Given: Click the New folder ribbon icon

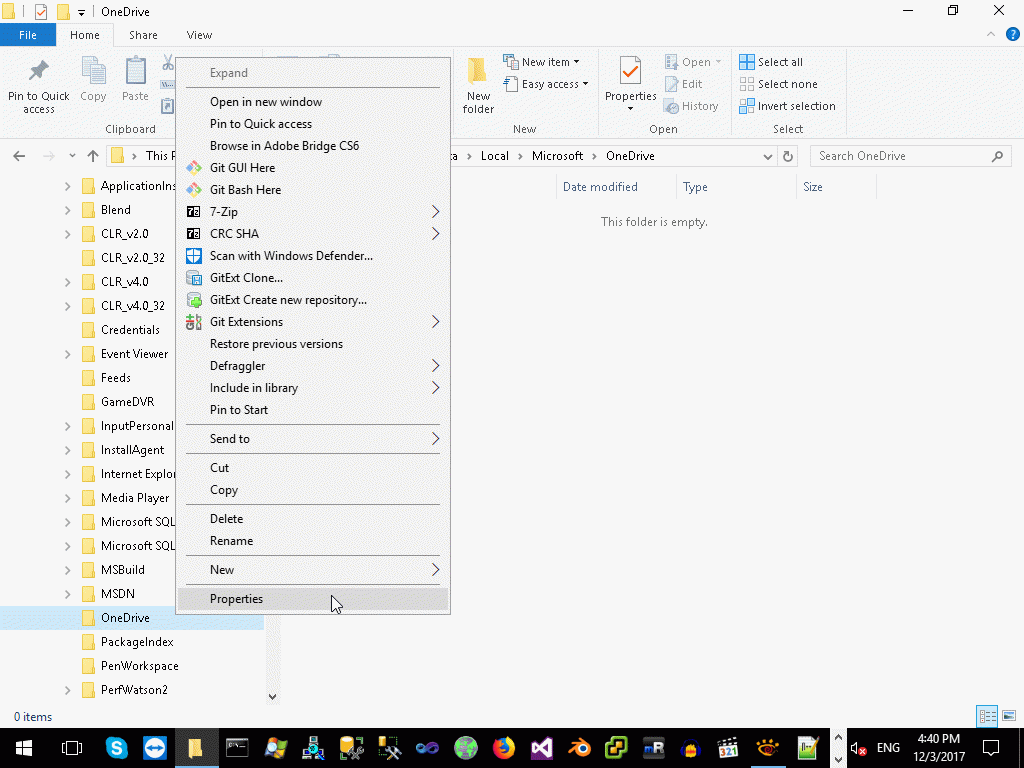Looking at the screenshot, I should click(x=478, y=86).
